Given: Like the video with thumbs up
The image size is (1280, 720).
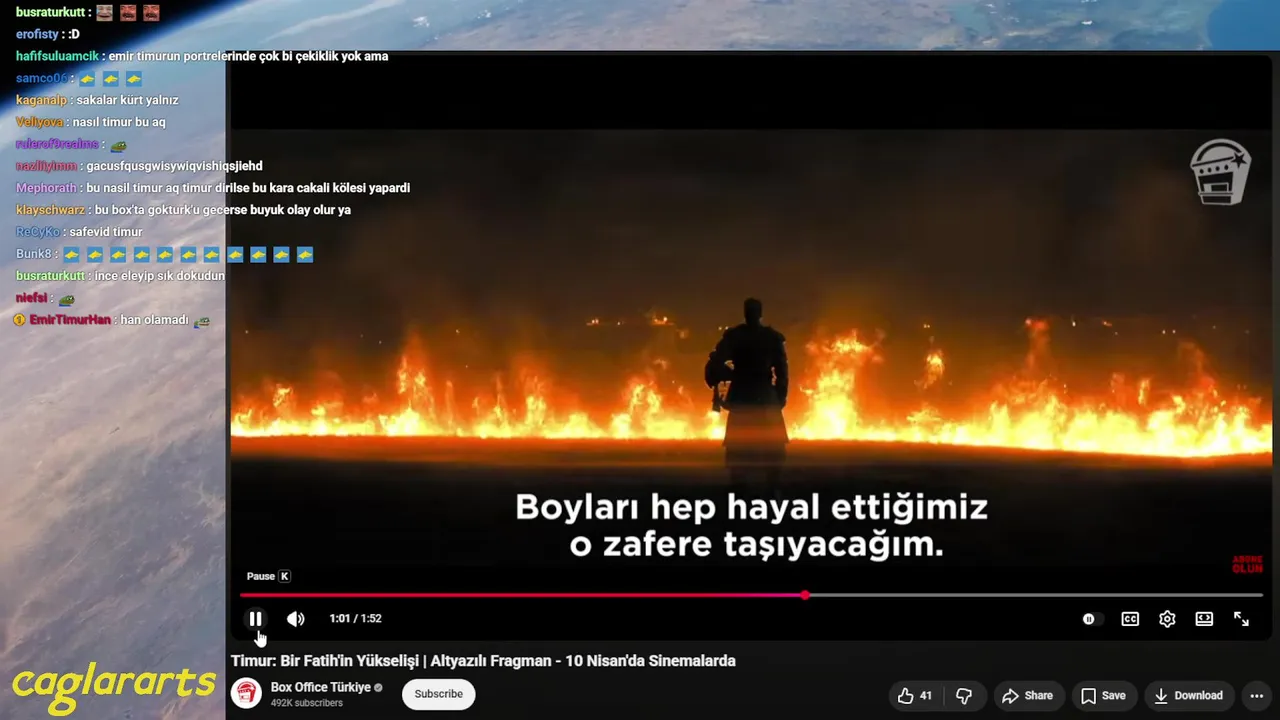Looking at the screenshot, I should [x=915, y=696].
